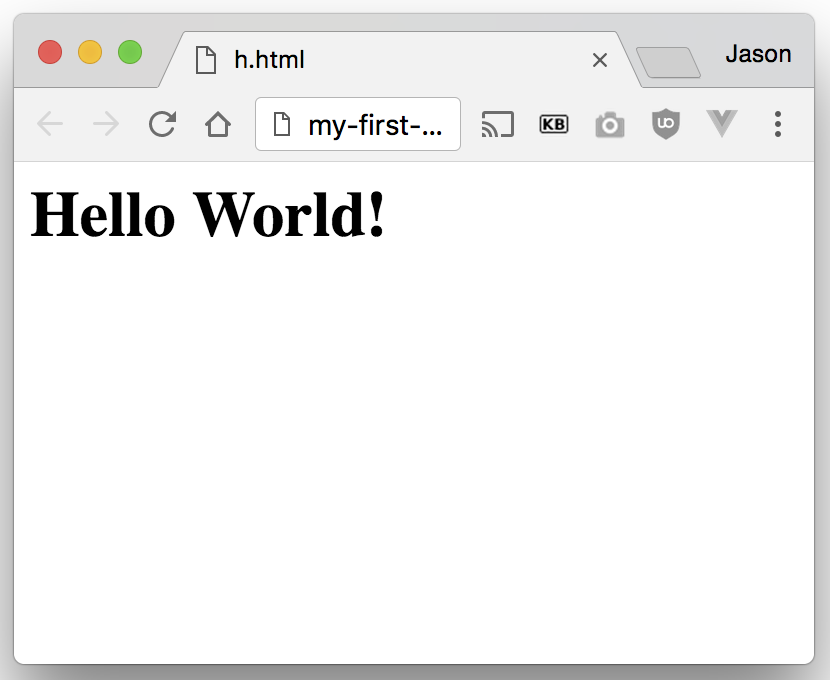Viewport: 830px width, 680px height.
Task: Maximize the window with green button
Action: coord(130,52)
